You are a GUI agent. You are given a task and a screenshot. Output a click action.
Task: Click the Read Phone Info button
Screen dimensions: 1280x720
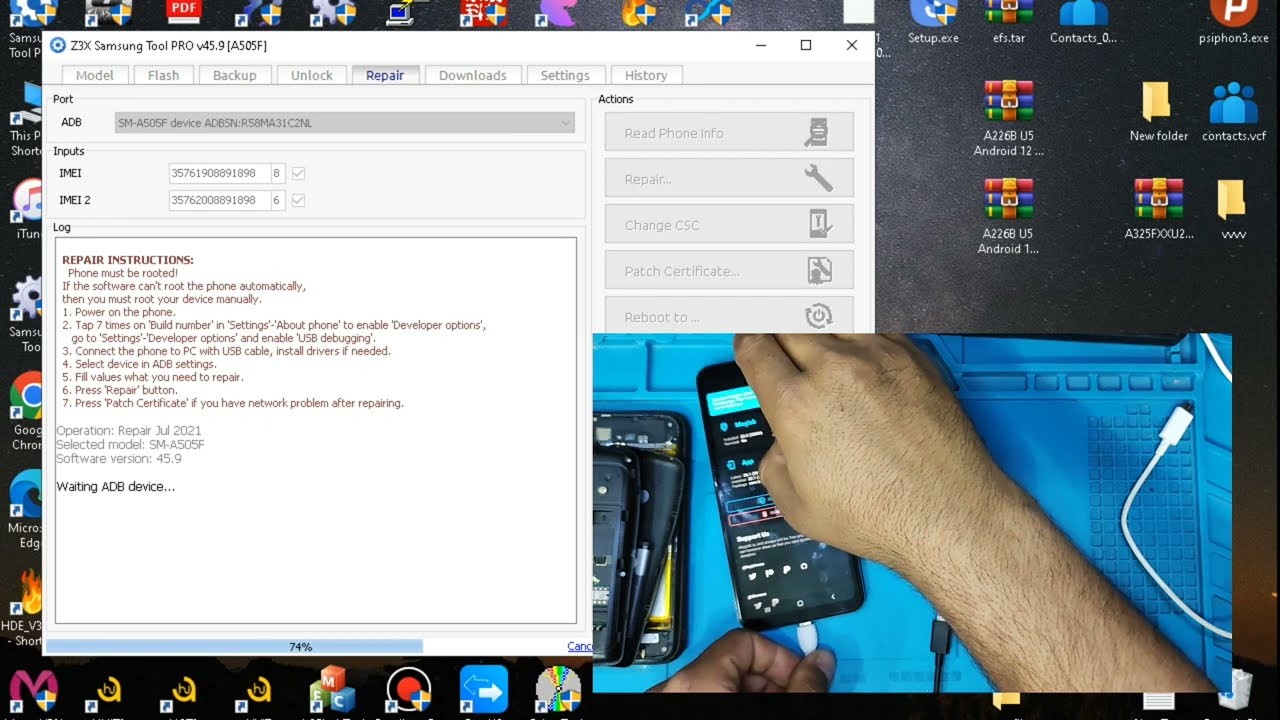point(729,132)
